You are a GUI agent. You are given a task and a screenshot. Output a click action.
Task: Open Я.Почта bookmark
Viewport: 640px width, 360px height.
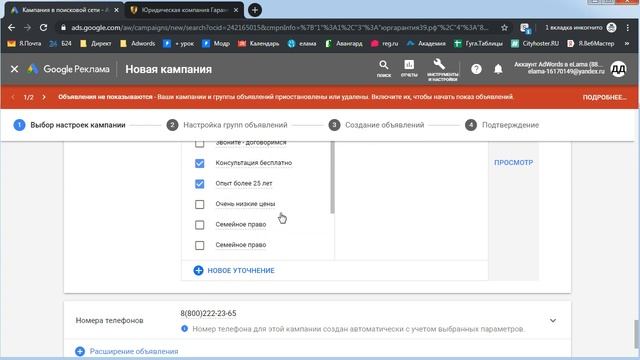coord(24,43)
